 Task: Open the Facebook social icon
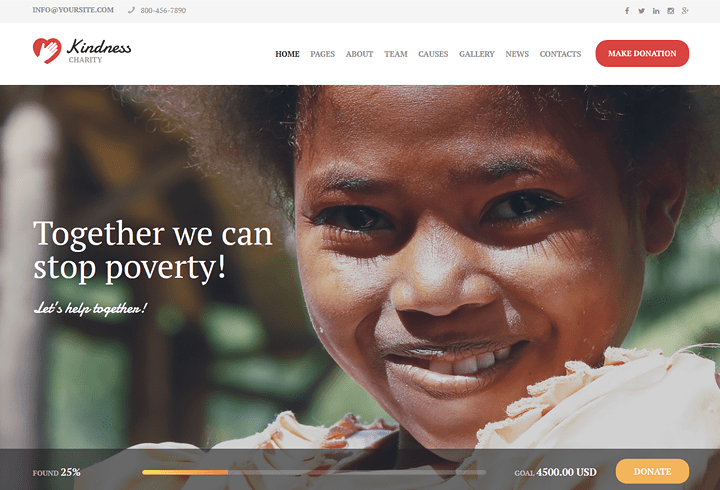[x=627, y=11]
